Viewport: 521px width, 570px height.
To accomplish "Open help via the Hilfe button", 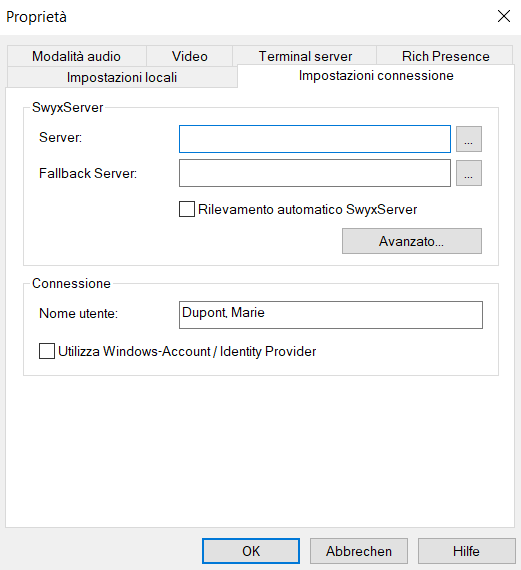I will (466, 551).
